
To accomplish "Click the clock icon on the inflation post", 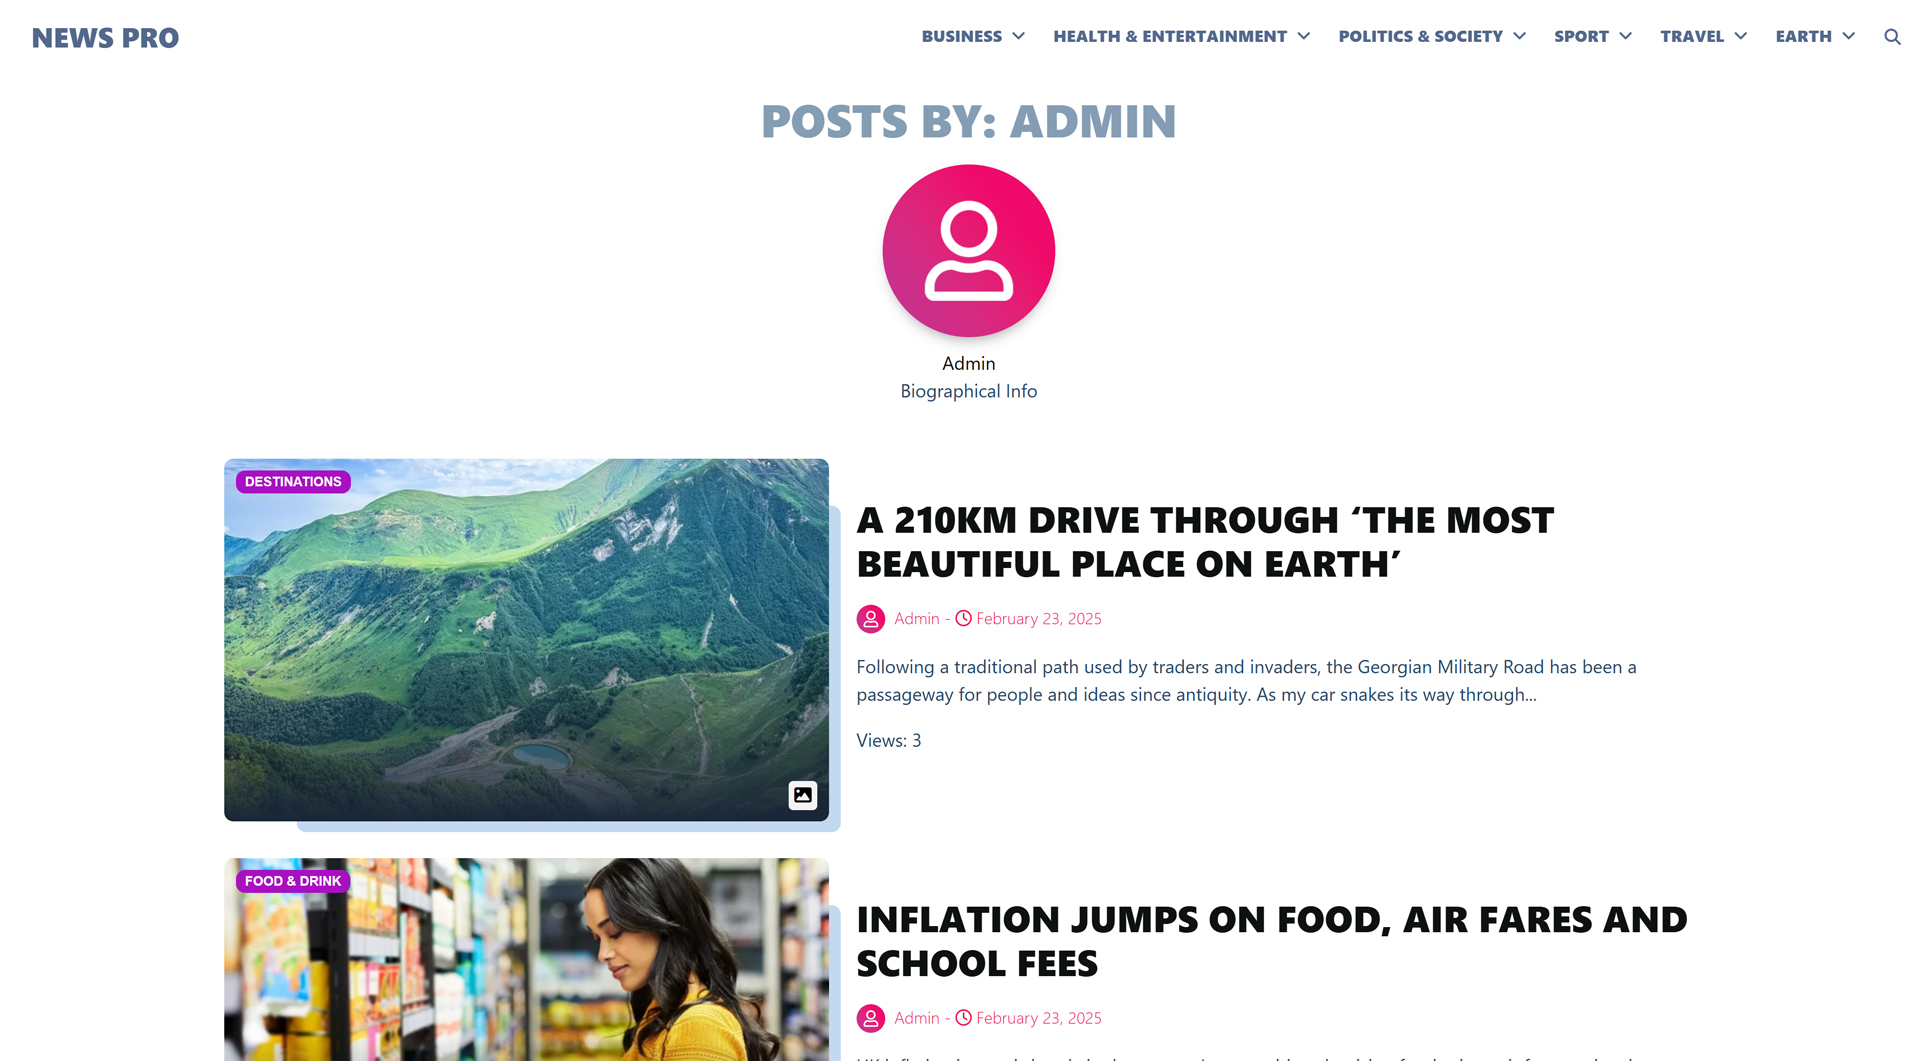I will tap(963, 1017).
